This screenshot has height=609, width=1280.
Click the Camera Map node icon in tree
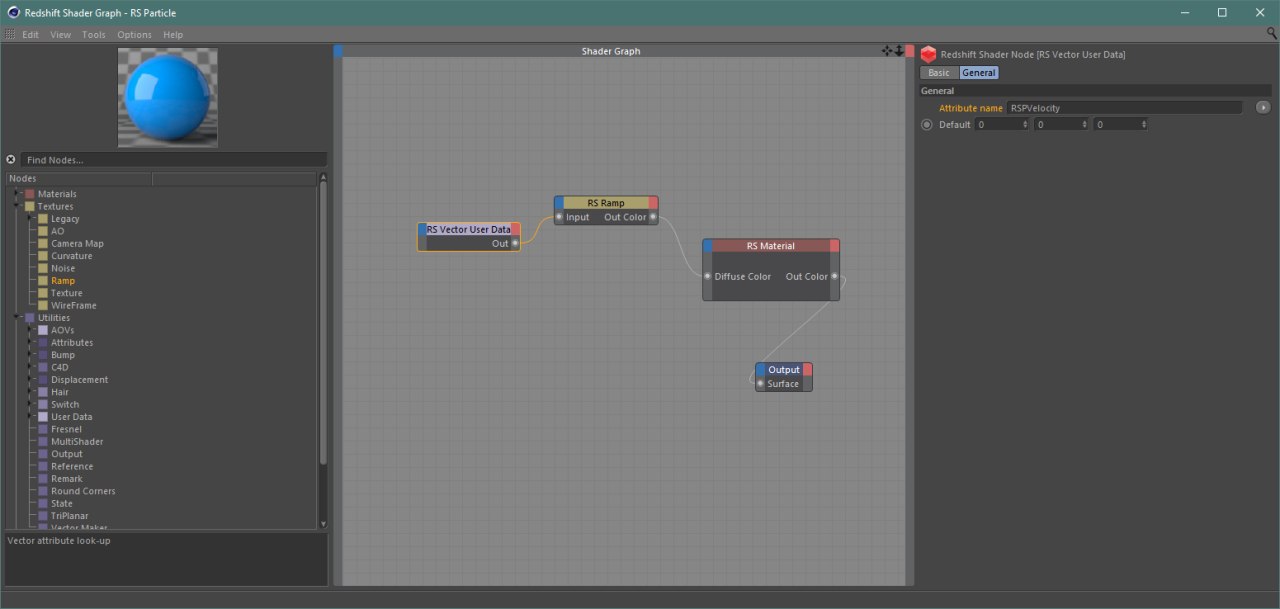pos(43,243)
